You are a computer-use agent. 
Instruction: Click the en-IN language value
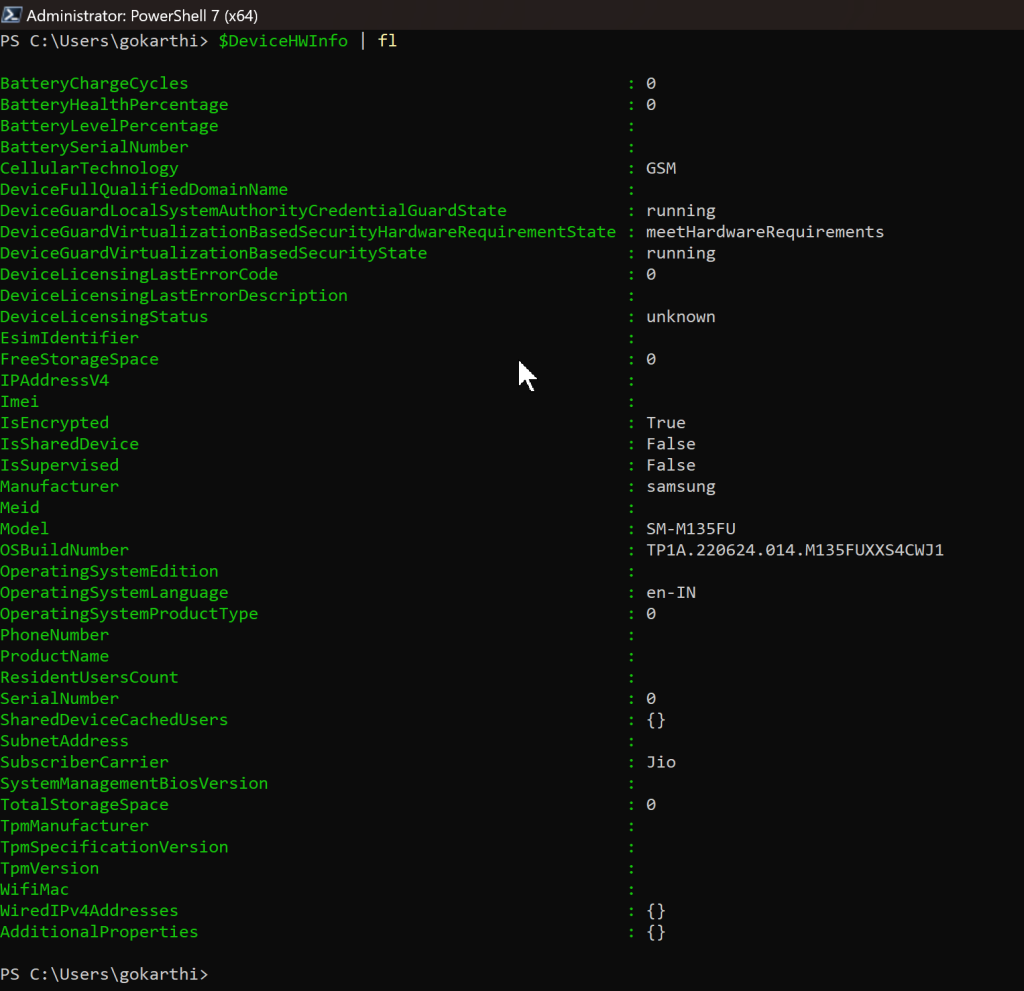[x=671, y=593]
